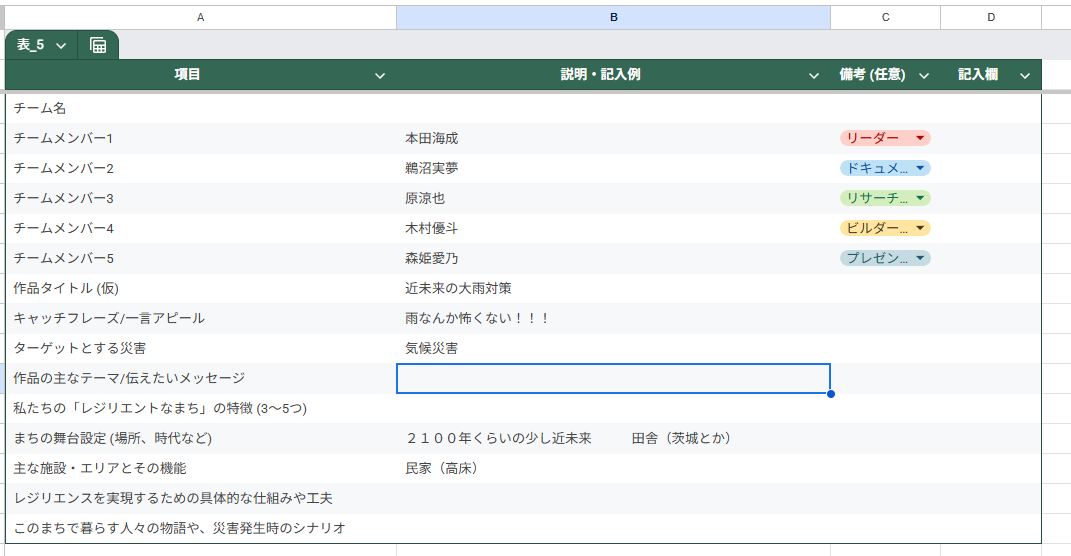Open the 説明・記入例 column header menu
Screen dimensions: 1071x556
[x=815, y=75]
